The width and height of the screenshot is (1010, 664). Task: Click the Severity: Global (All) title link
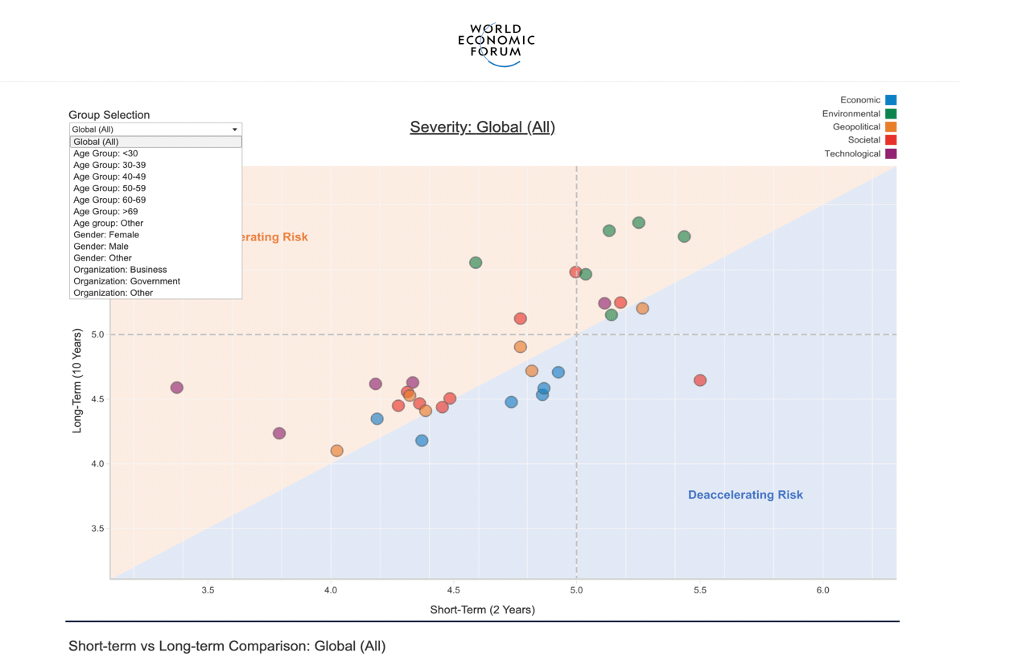[x=482, y=127]
